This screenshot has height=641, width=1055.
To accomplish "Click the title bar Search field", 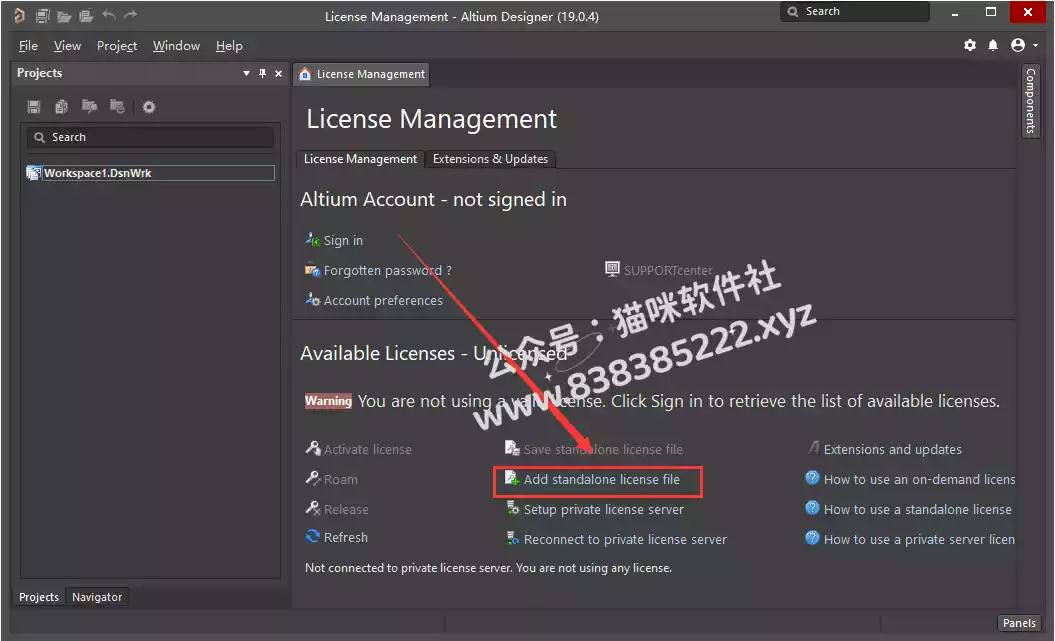I will click(854, 11).
